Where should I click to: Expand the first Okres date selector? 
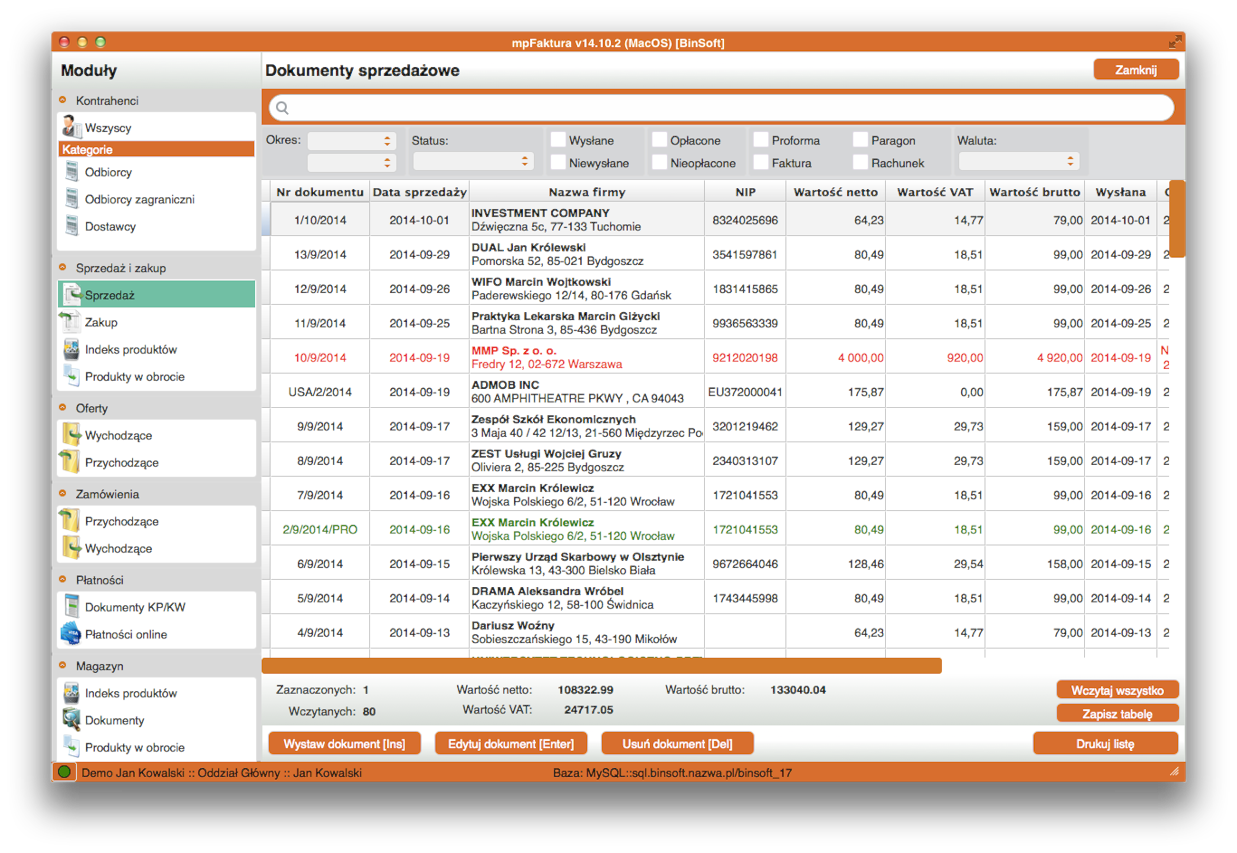(351, 141)
